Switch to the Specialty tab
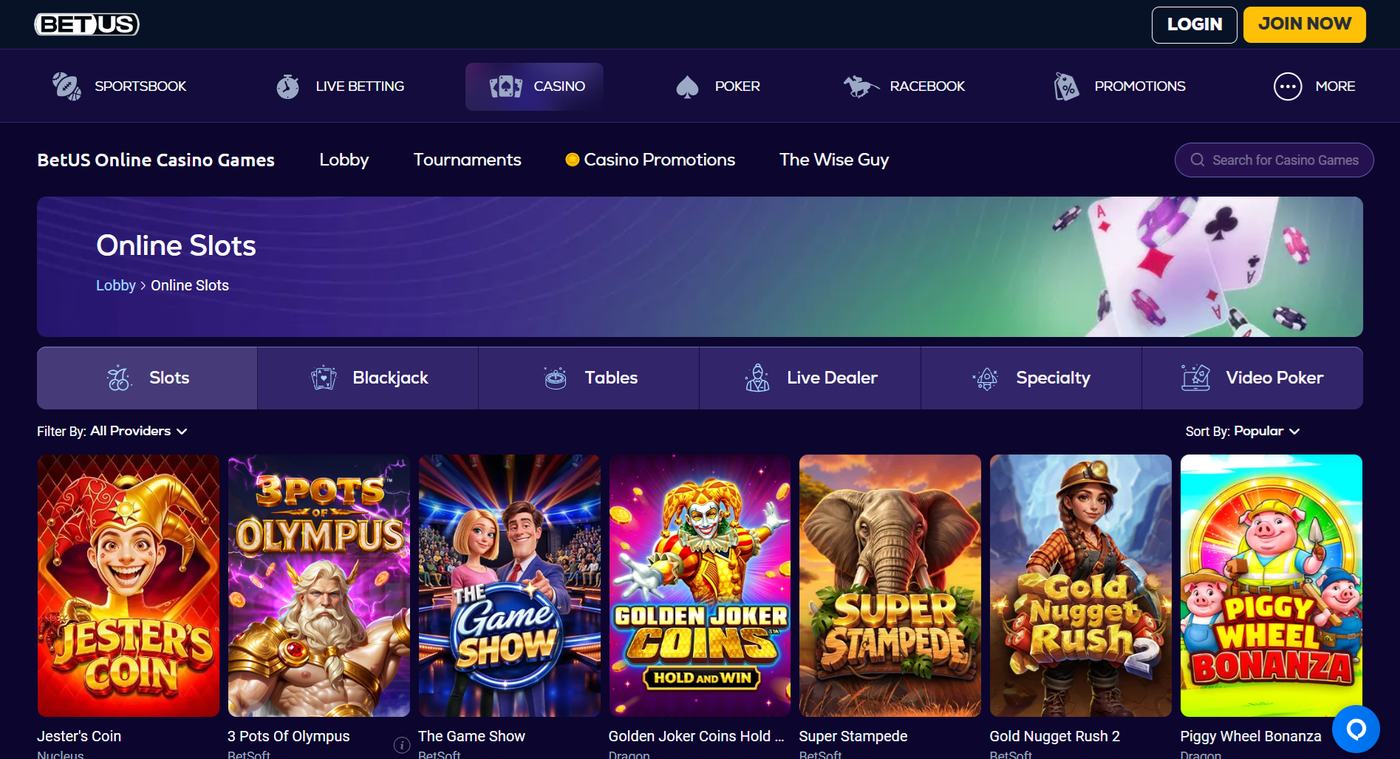 [x=1031, y=378]
